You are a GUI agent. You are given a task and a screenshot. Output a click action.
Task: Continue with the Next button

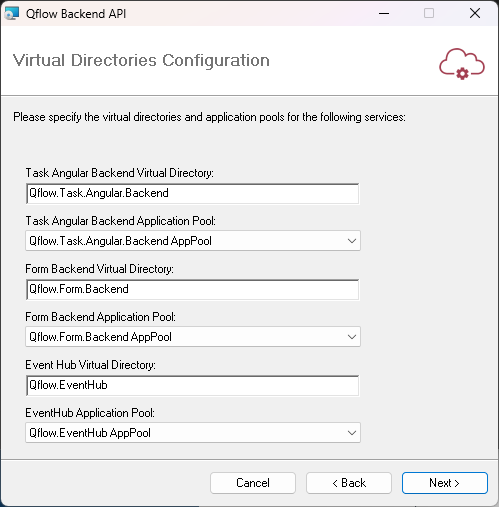coord(445,483)
